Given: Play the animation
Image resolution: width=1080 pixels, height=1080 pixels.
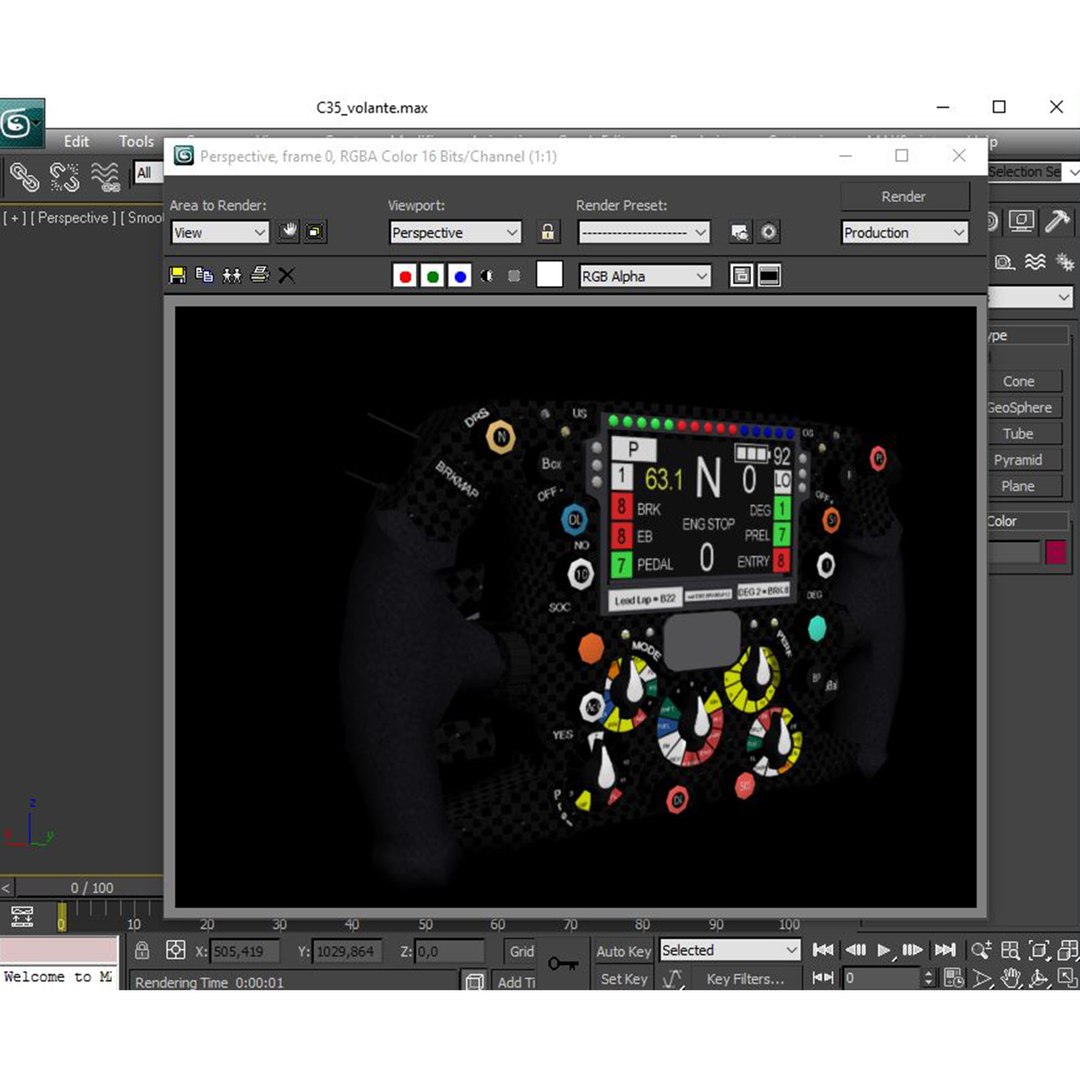Looking at the screenshot, I should point(884,951).
